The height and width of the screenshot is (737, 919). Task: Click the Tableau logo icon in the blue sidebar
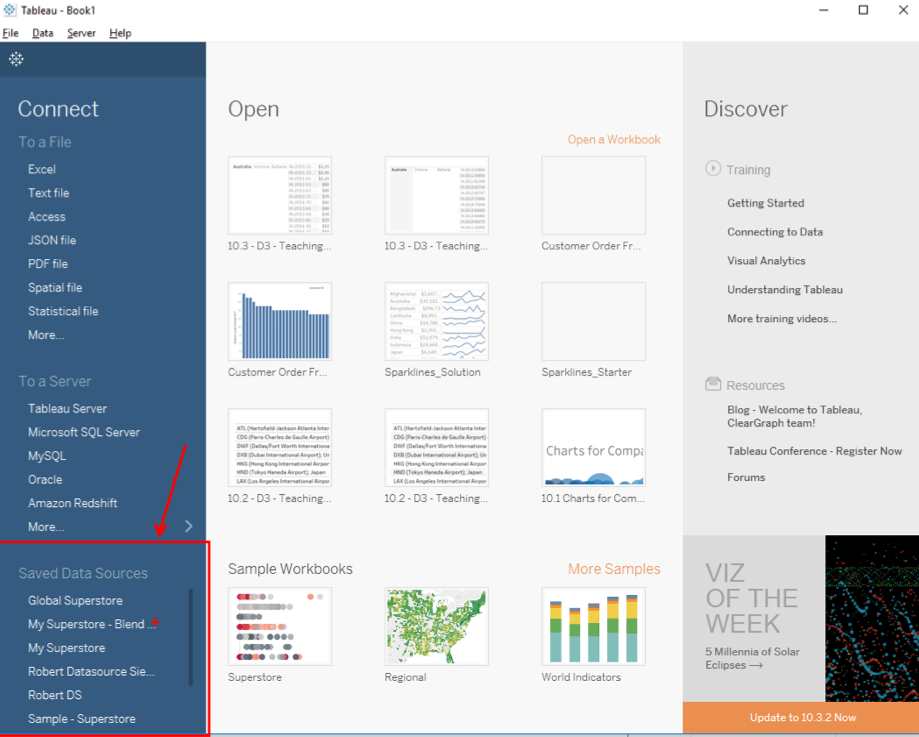15,59
